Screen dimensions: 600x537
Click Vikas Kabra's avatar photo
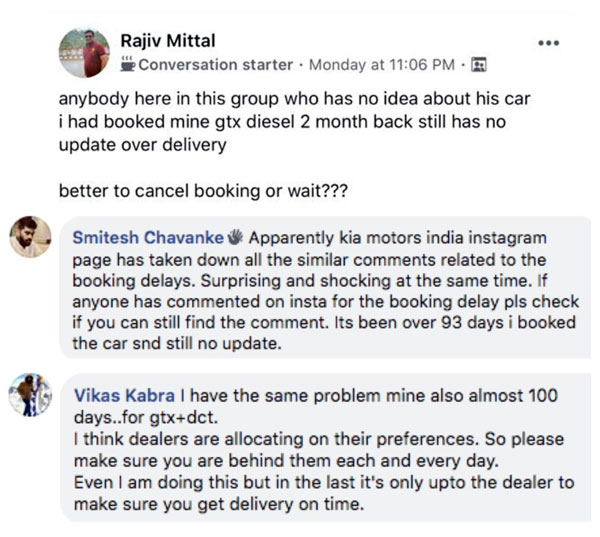pos(30,395)
